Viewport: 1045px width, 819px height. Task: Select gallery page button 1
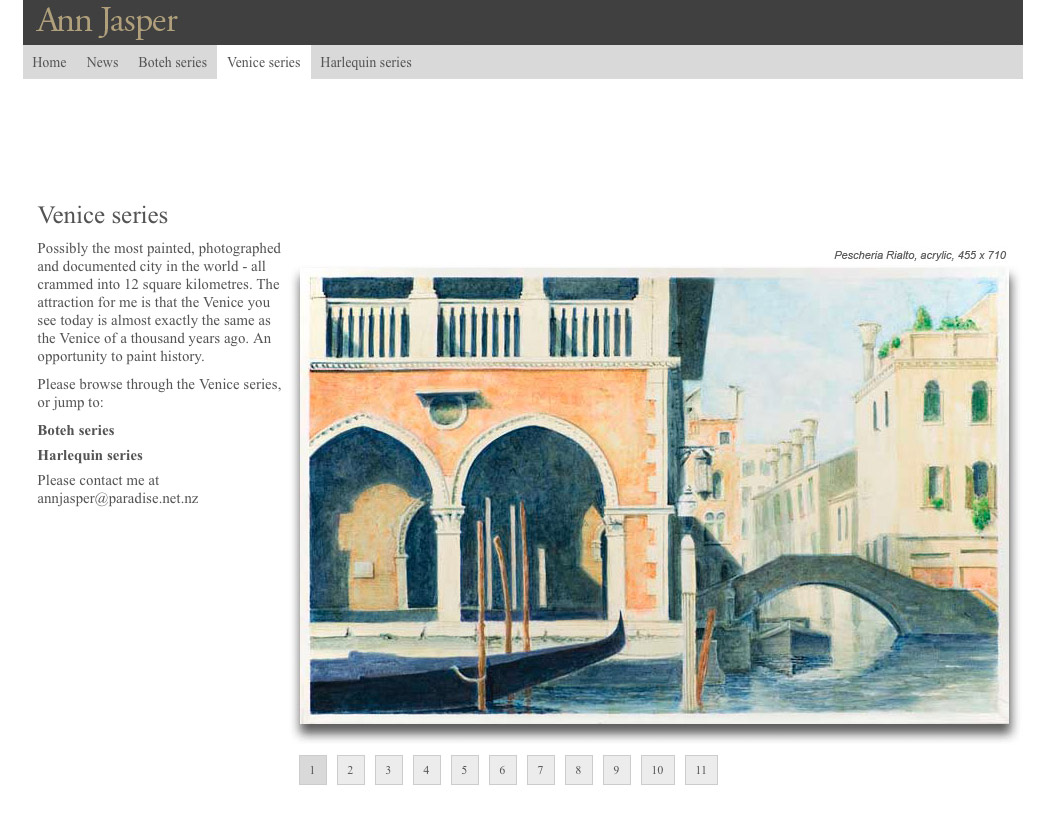pos(312,770)
